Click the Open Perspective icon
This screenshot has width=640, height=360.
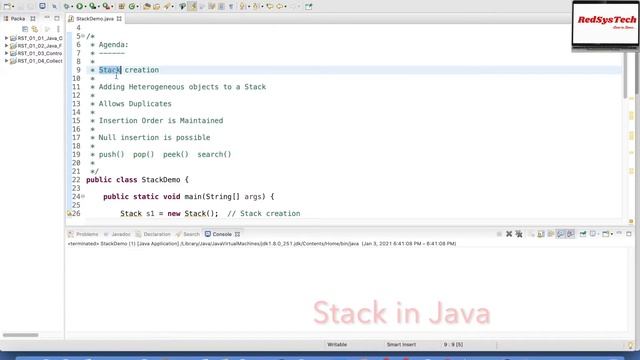(x=309, y=7)
